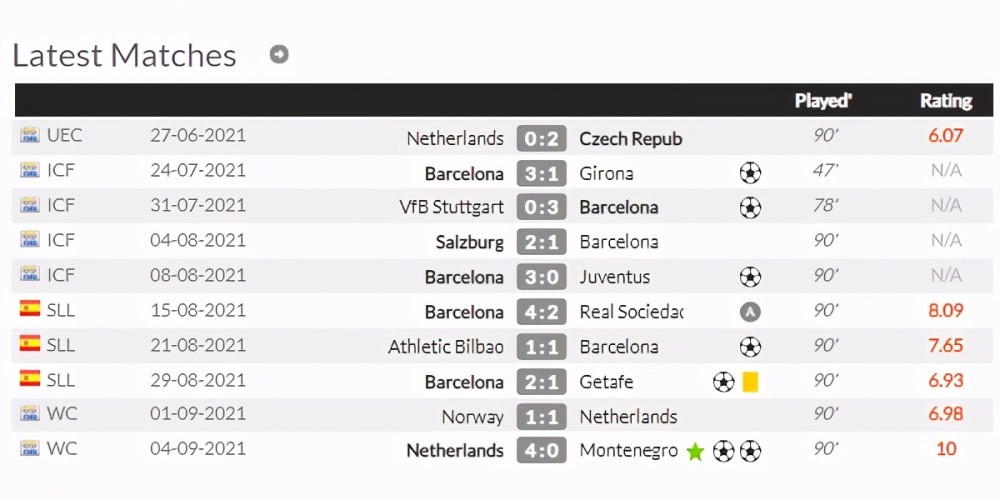Click the goal ball icon in Girona row
Image resolution: width=1000 pixels, height=500 pixels.
750,173
